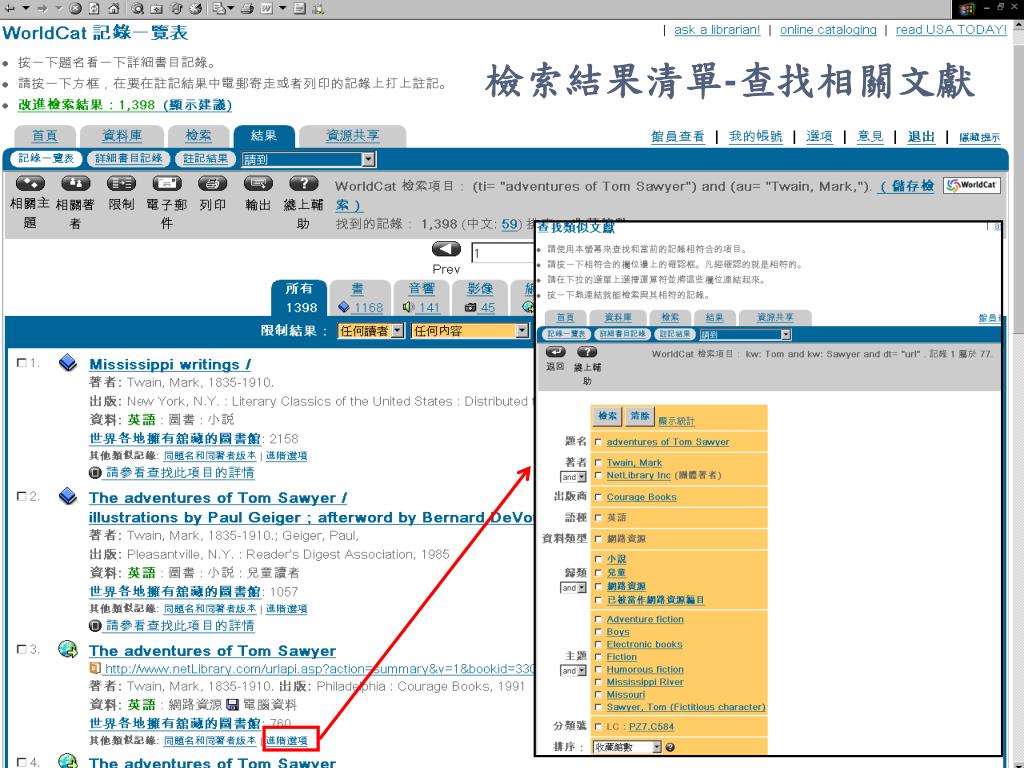Tick the Adventure fiction subject checkbox
Image resolution: width=1024 pixels, height=768 pixels.
[598, 619]
